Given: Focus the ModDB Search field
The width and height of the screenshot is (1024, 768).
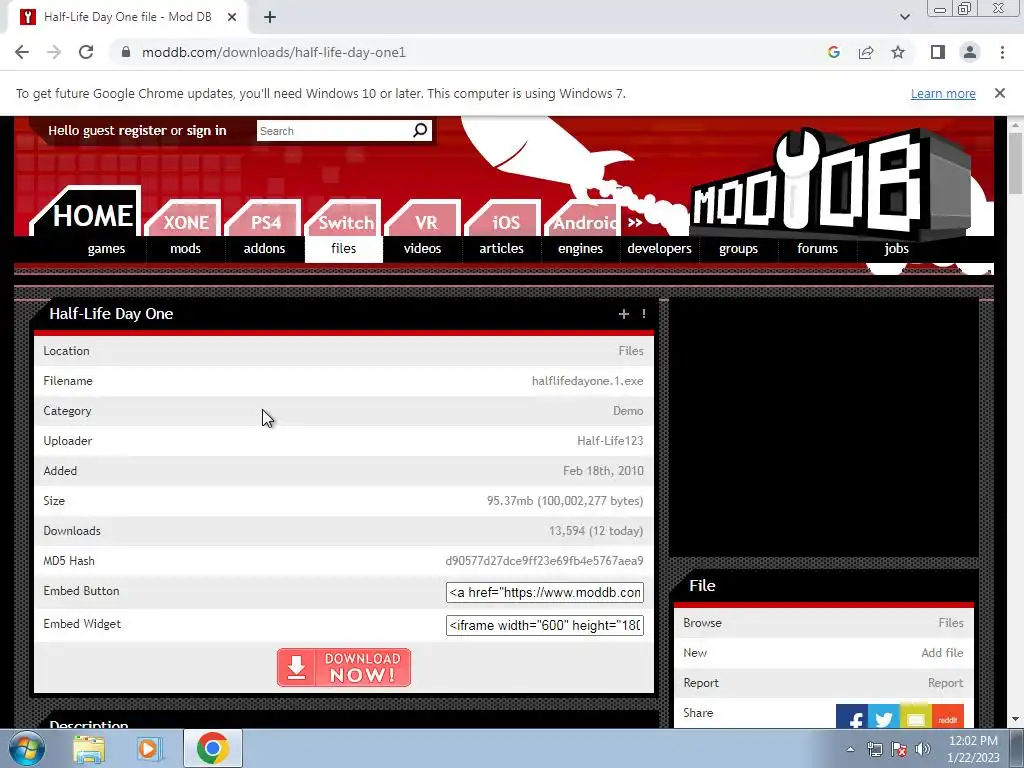Looking at the screenshot, I should [x=334, y=131].
